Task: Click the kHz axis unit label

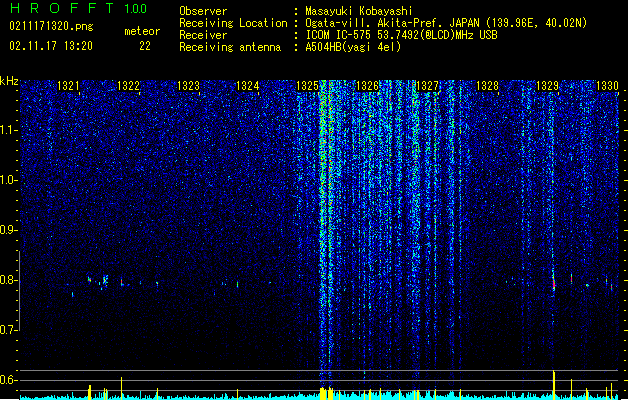Action: click(9, 81)
